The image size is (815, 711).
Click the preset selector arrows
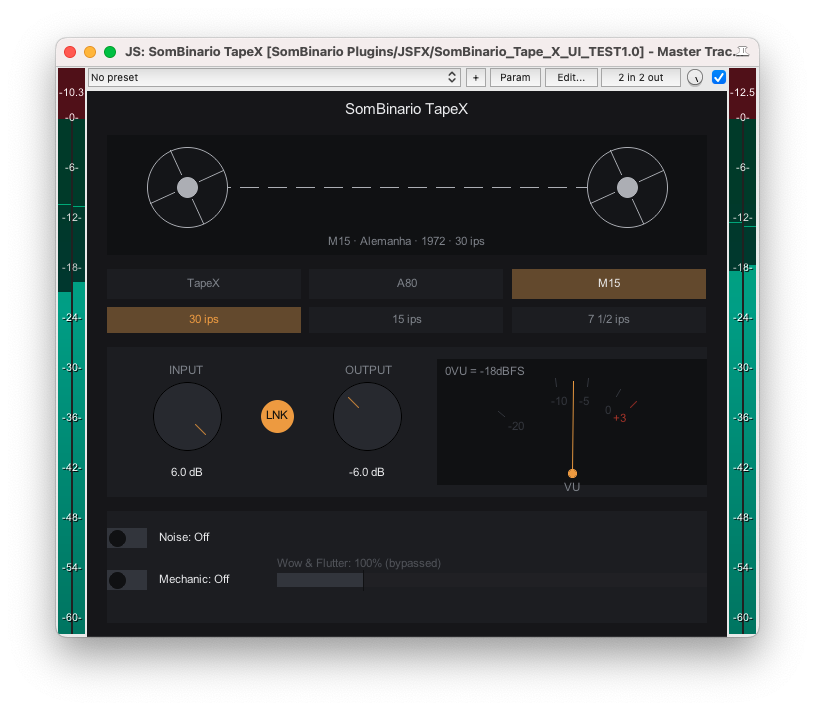pos(452,77)
